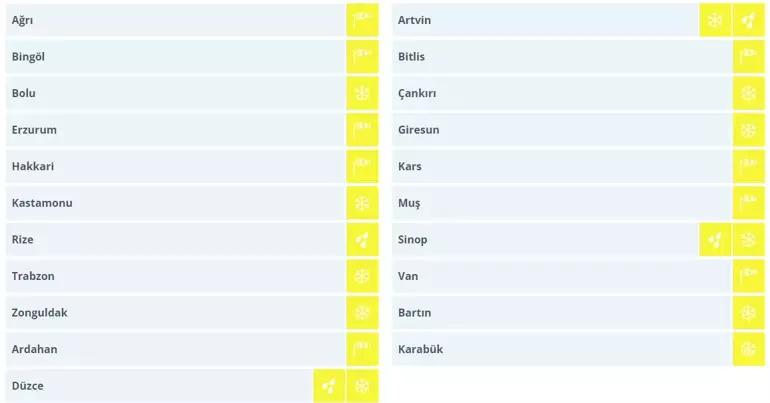Open the Kars province entry

click(x=560, y=166)
